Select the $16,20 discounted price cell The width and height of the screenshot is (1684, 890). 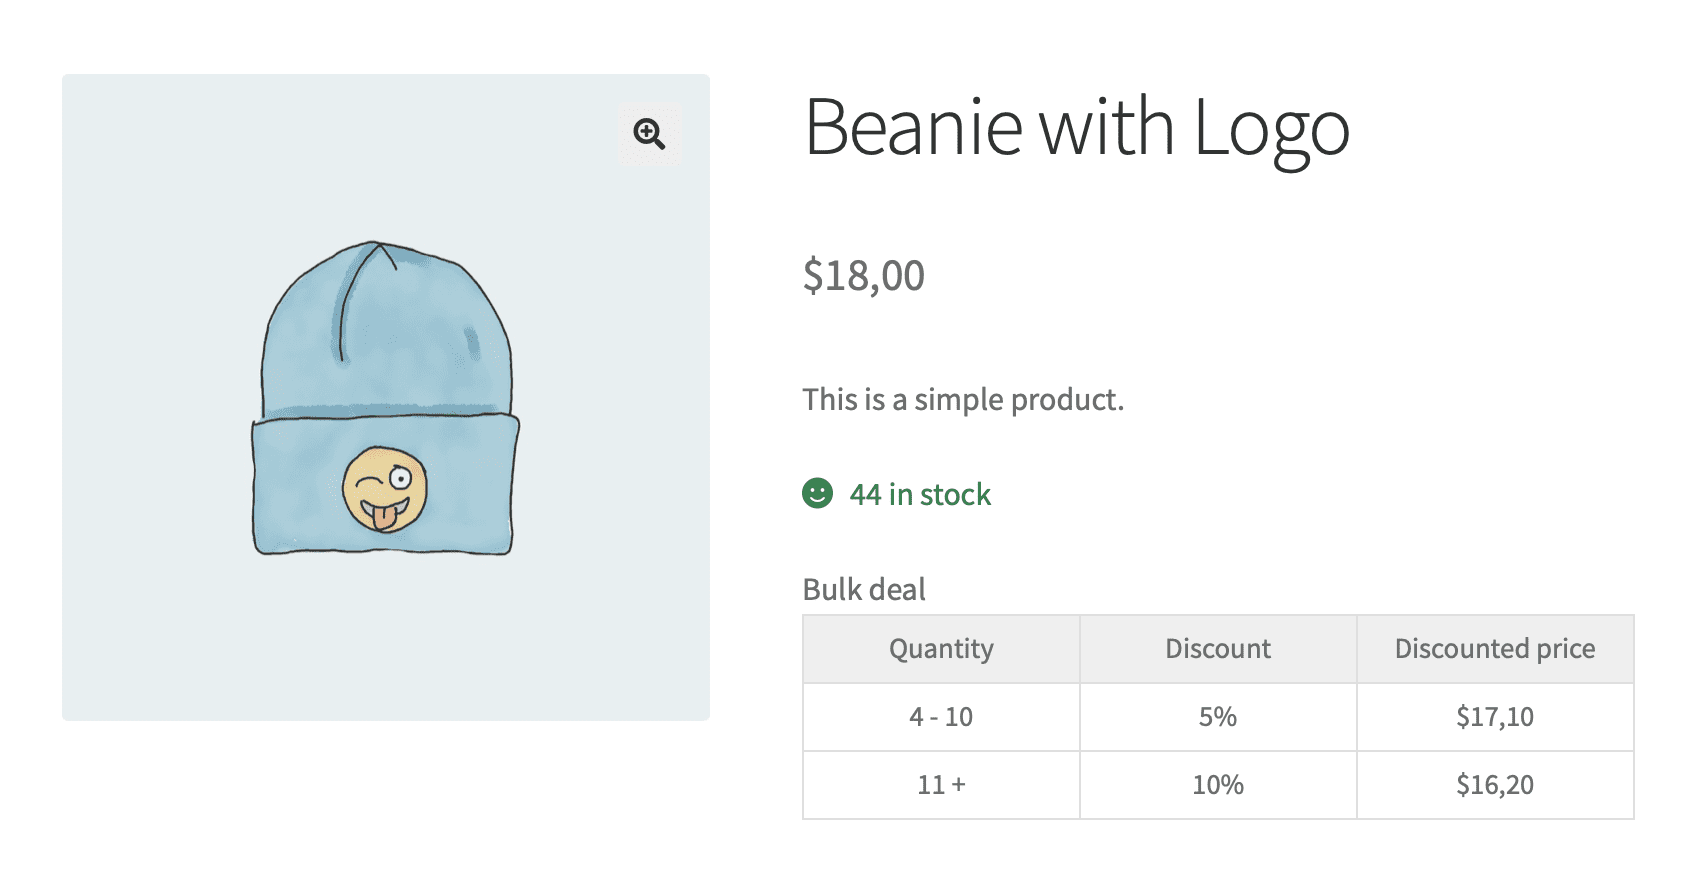point(1494,785)
